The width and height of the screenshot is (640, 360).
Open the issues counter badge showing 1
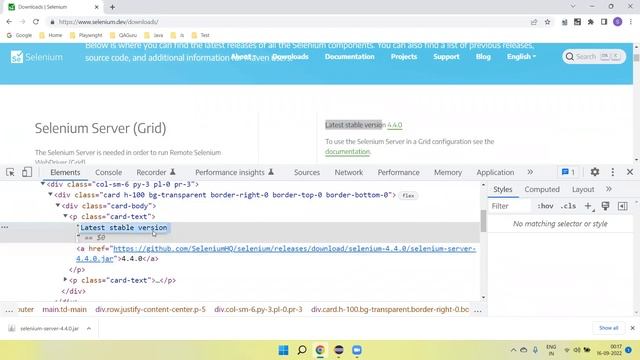pos(568,172)
